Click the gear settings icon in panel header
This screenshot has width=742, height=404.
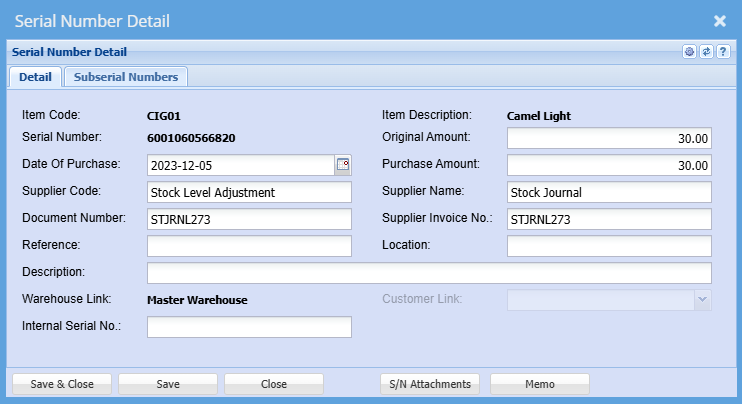689,51
